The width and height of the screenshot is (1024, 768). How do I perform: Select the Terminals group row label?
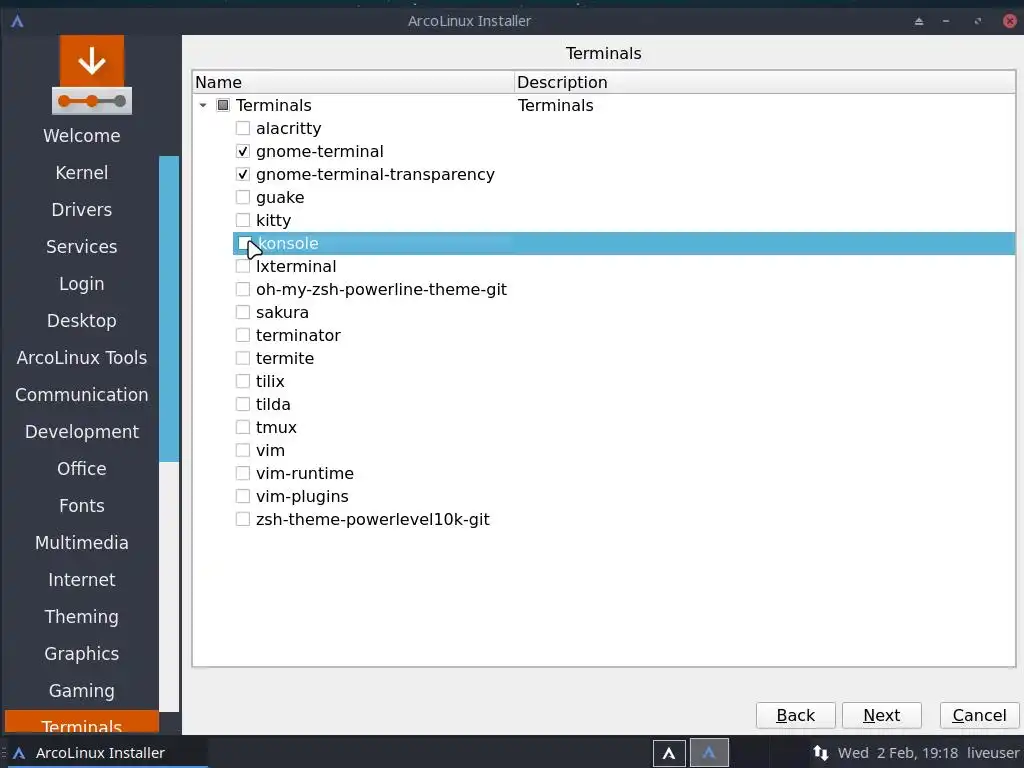[x=274, y=105]
